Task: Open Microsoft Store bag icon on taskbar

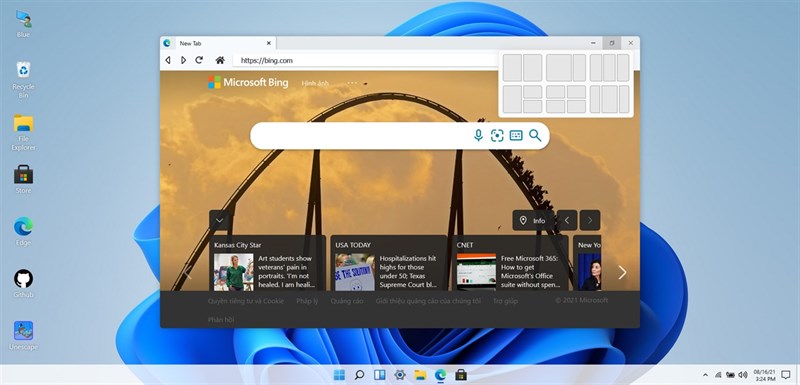Action: [461, 375]
